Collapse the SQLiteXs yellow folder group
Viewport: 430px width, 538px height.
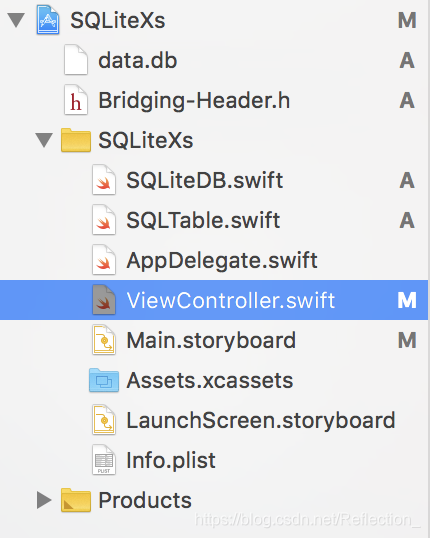(x=44, y=140)
